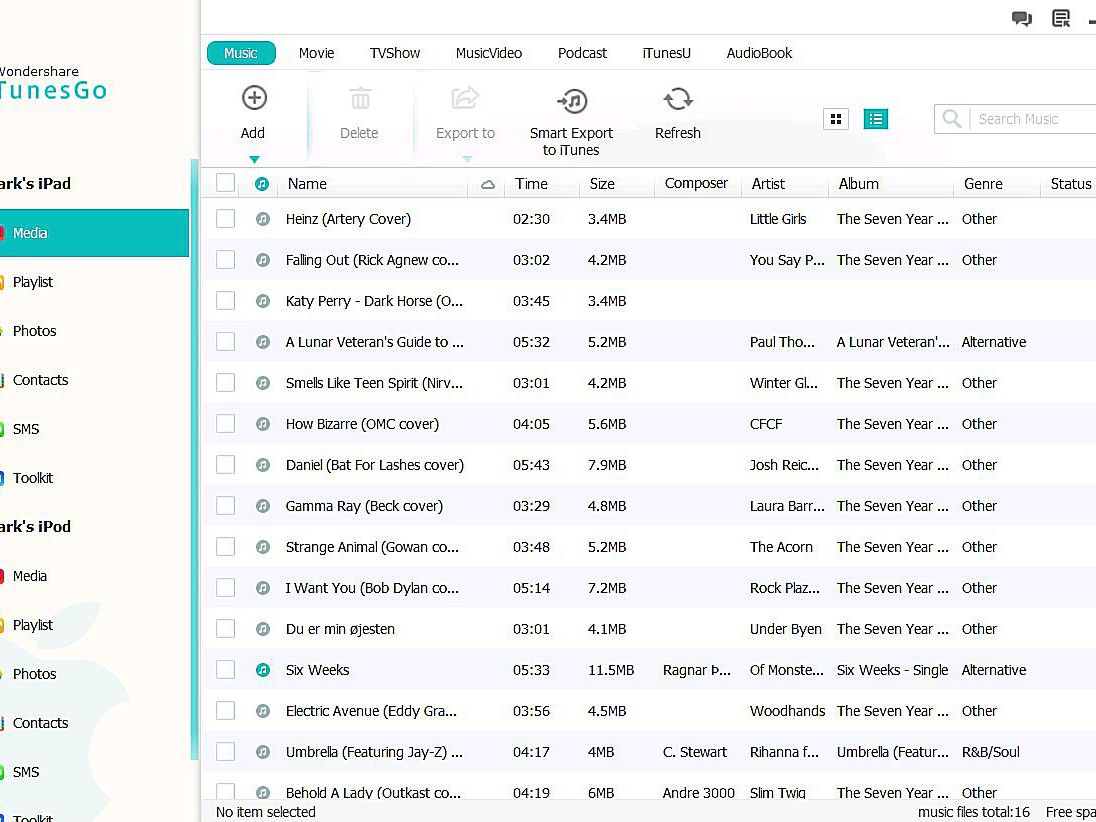Sort by the Artist column header

tap(768, 184)
